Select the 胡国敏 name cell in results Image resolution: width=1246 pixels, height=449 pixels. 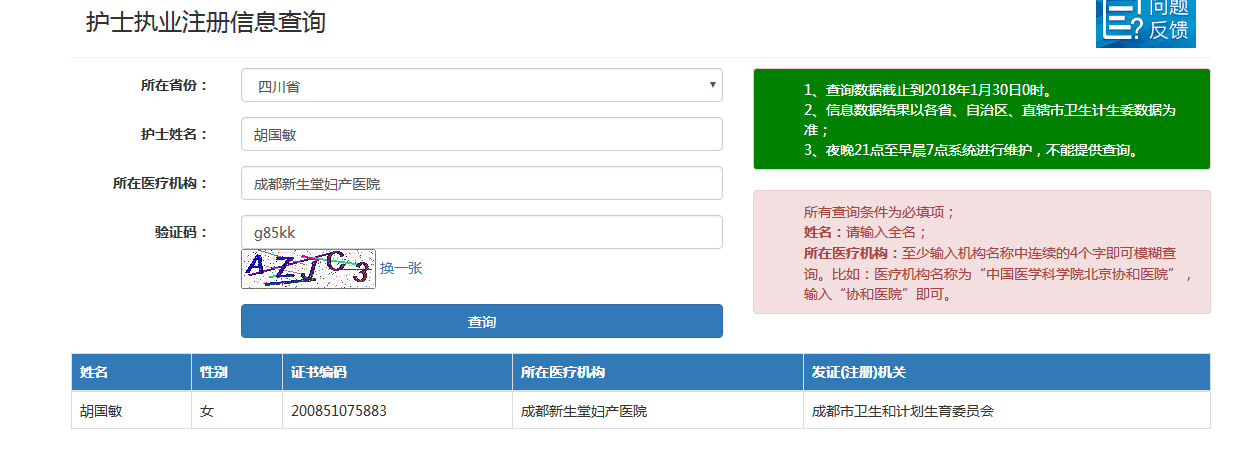tap(100, 411)
